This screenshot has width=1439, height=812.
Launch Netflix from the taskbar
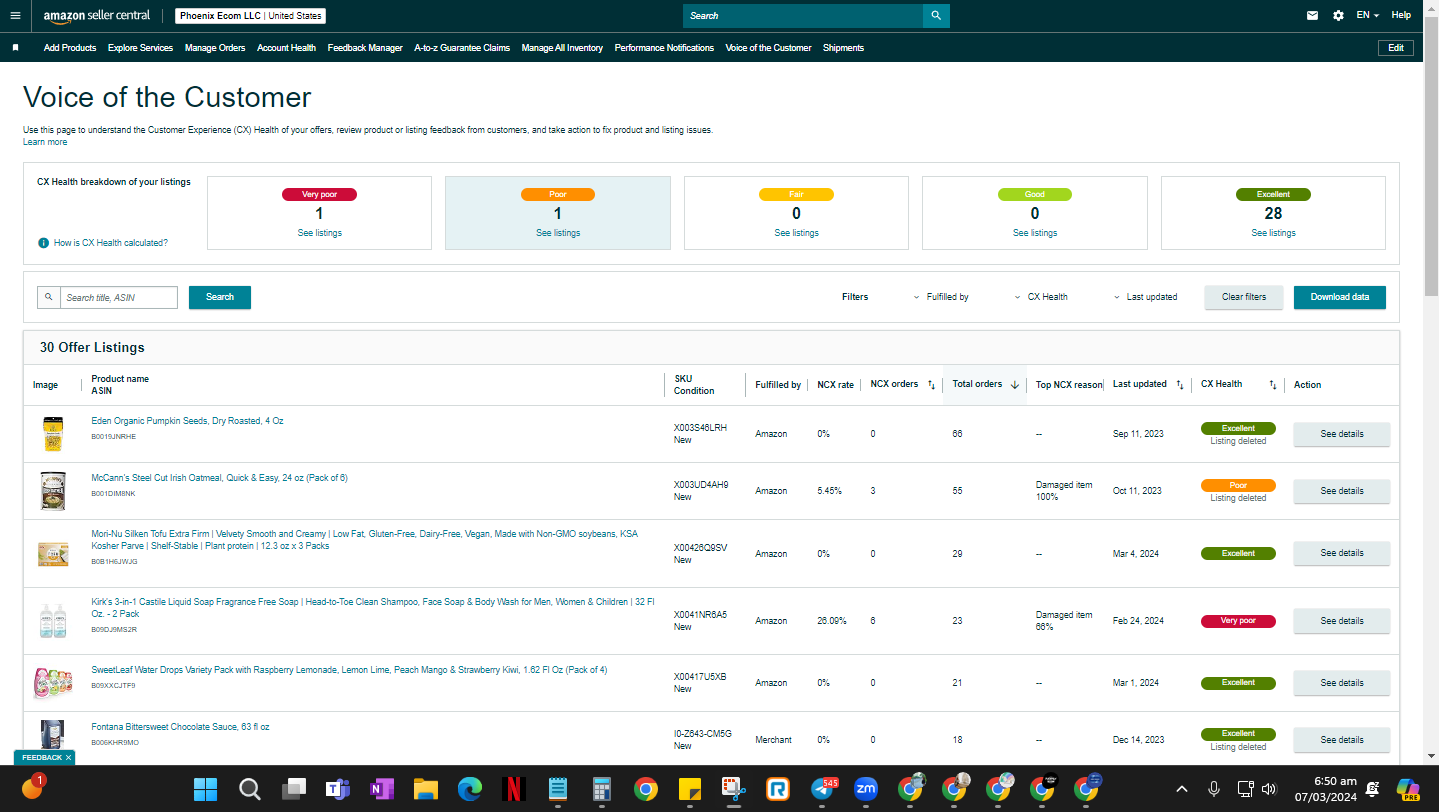tap(514, 789)
